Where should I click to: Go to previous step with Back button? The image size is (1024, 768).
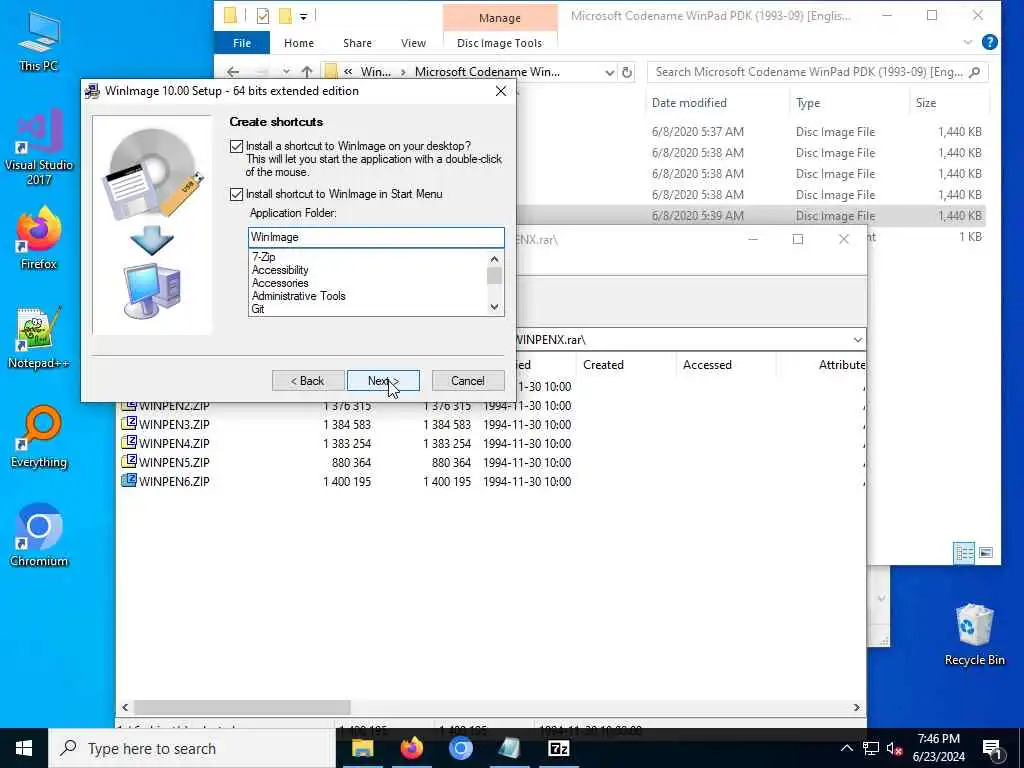[x=308, y=381]
